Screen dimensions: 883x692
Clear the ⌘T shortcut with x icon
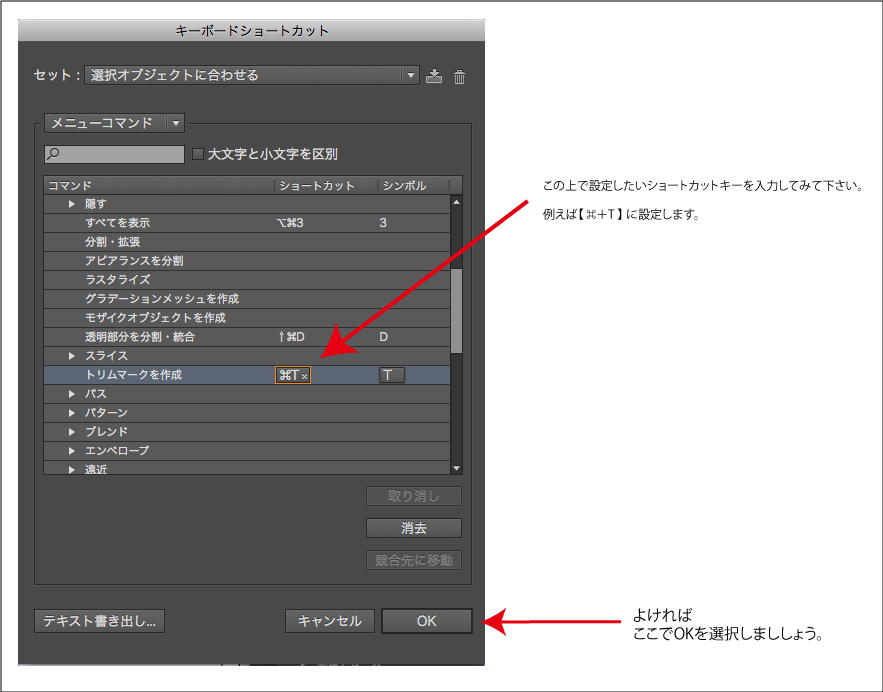tap(304, 376)
